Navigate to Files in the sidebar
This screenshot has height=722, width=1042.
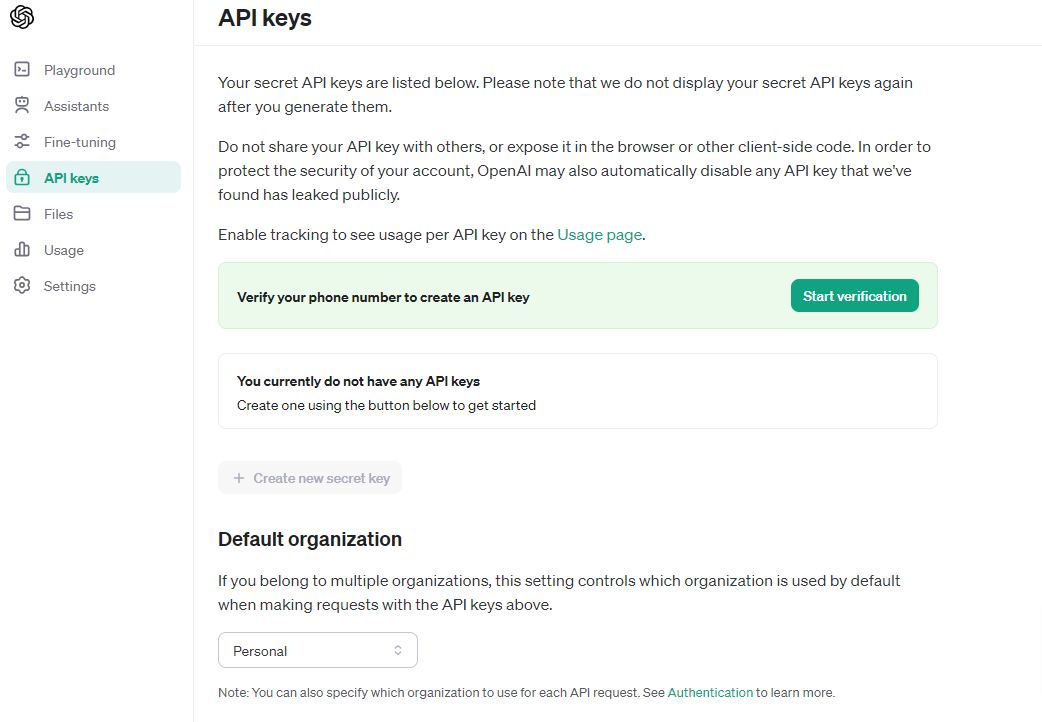58,214
